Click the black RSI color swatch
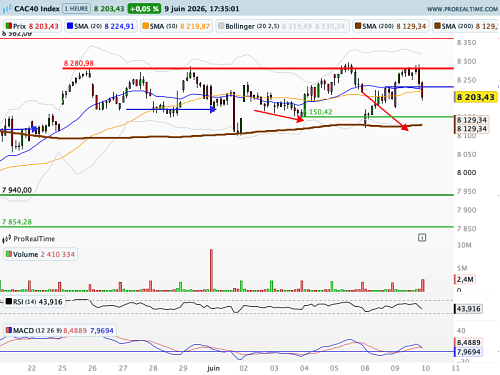500x375 pixels. [x=9, y=302]
